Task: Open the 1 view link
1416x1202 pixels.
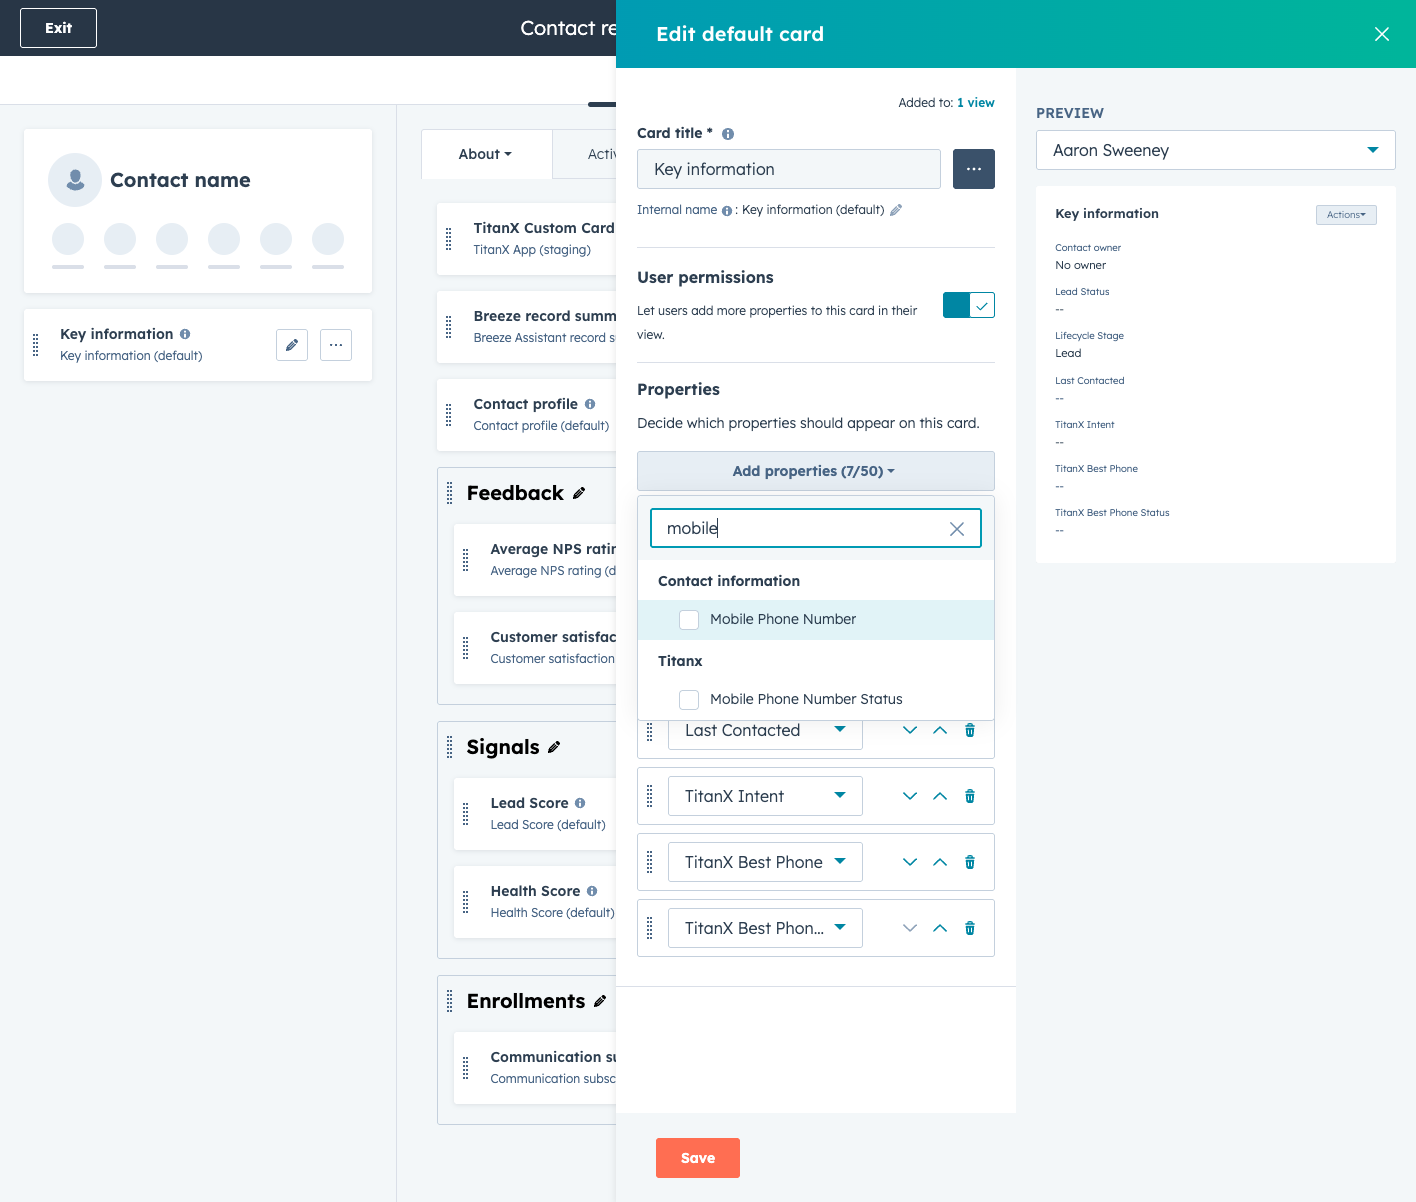Action: pyautogui.click(x=976, y=103)
